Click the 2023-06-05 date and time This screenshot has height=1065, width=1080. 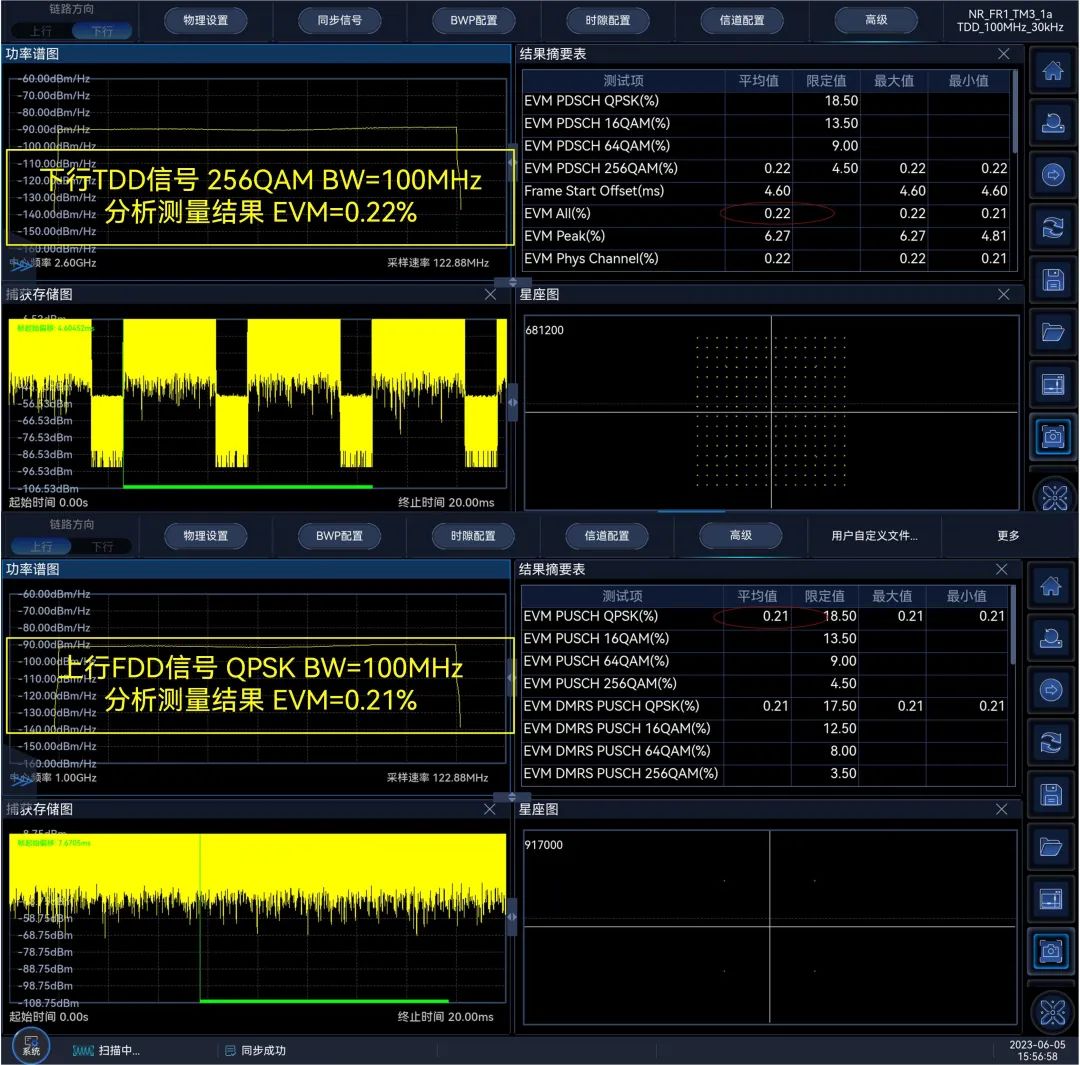(1037, 1051)
